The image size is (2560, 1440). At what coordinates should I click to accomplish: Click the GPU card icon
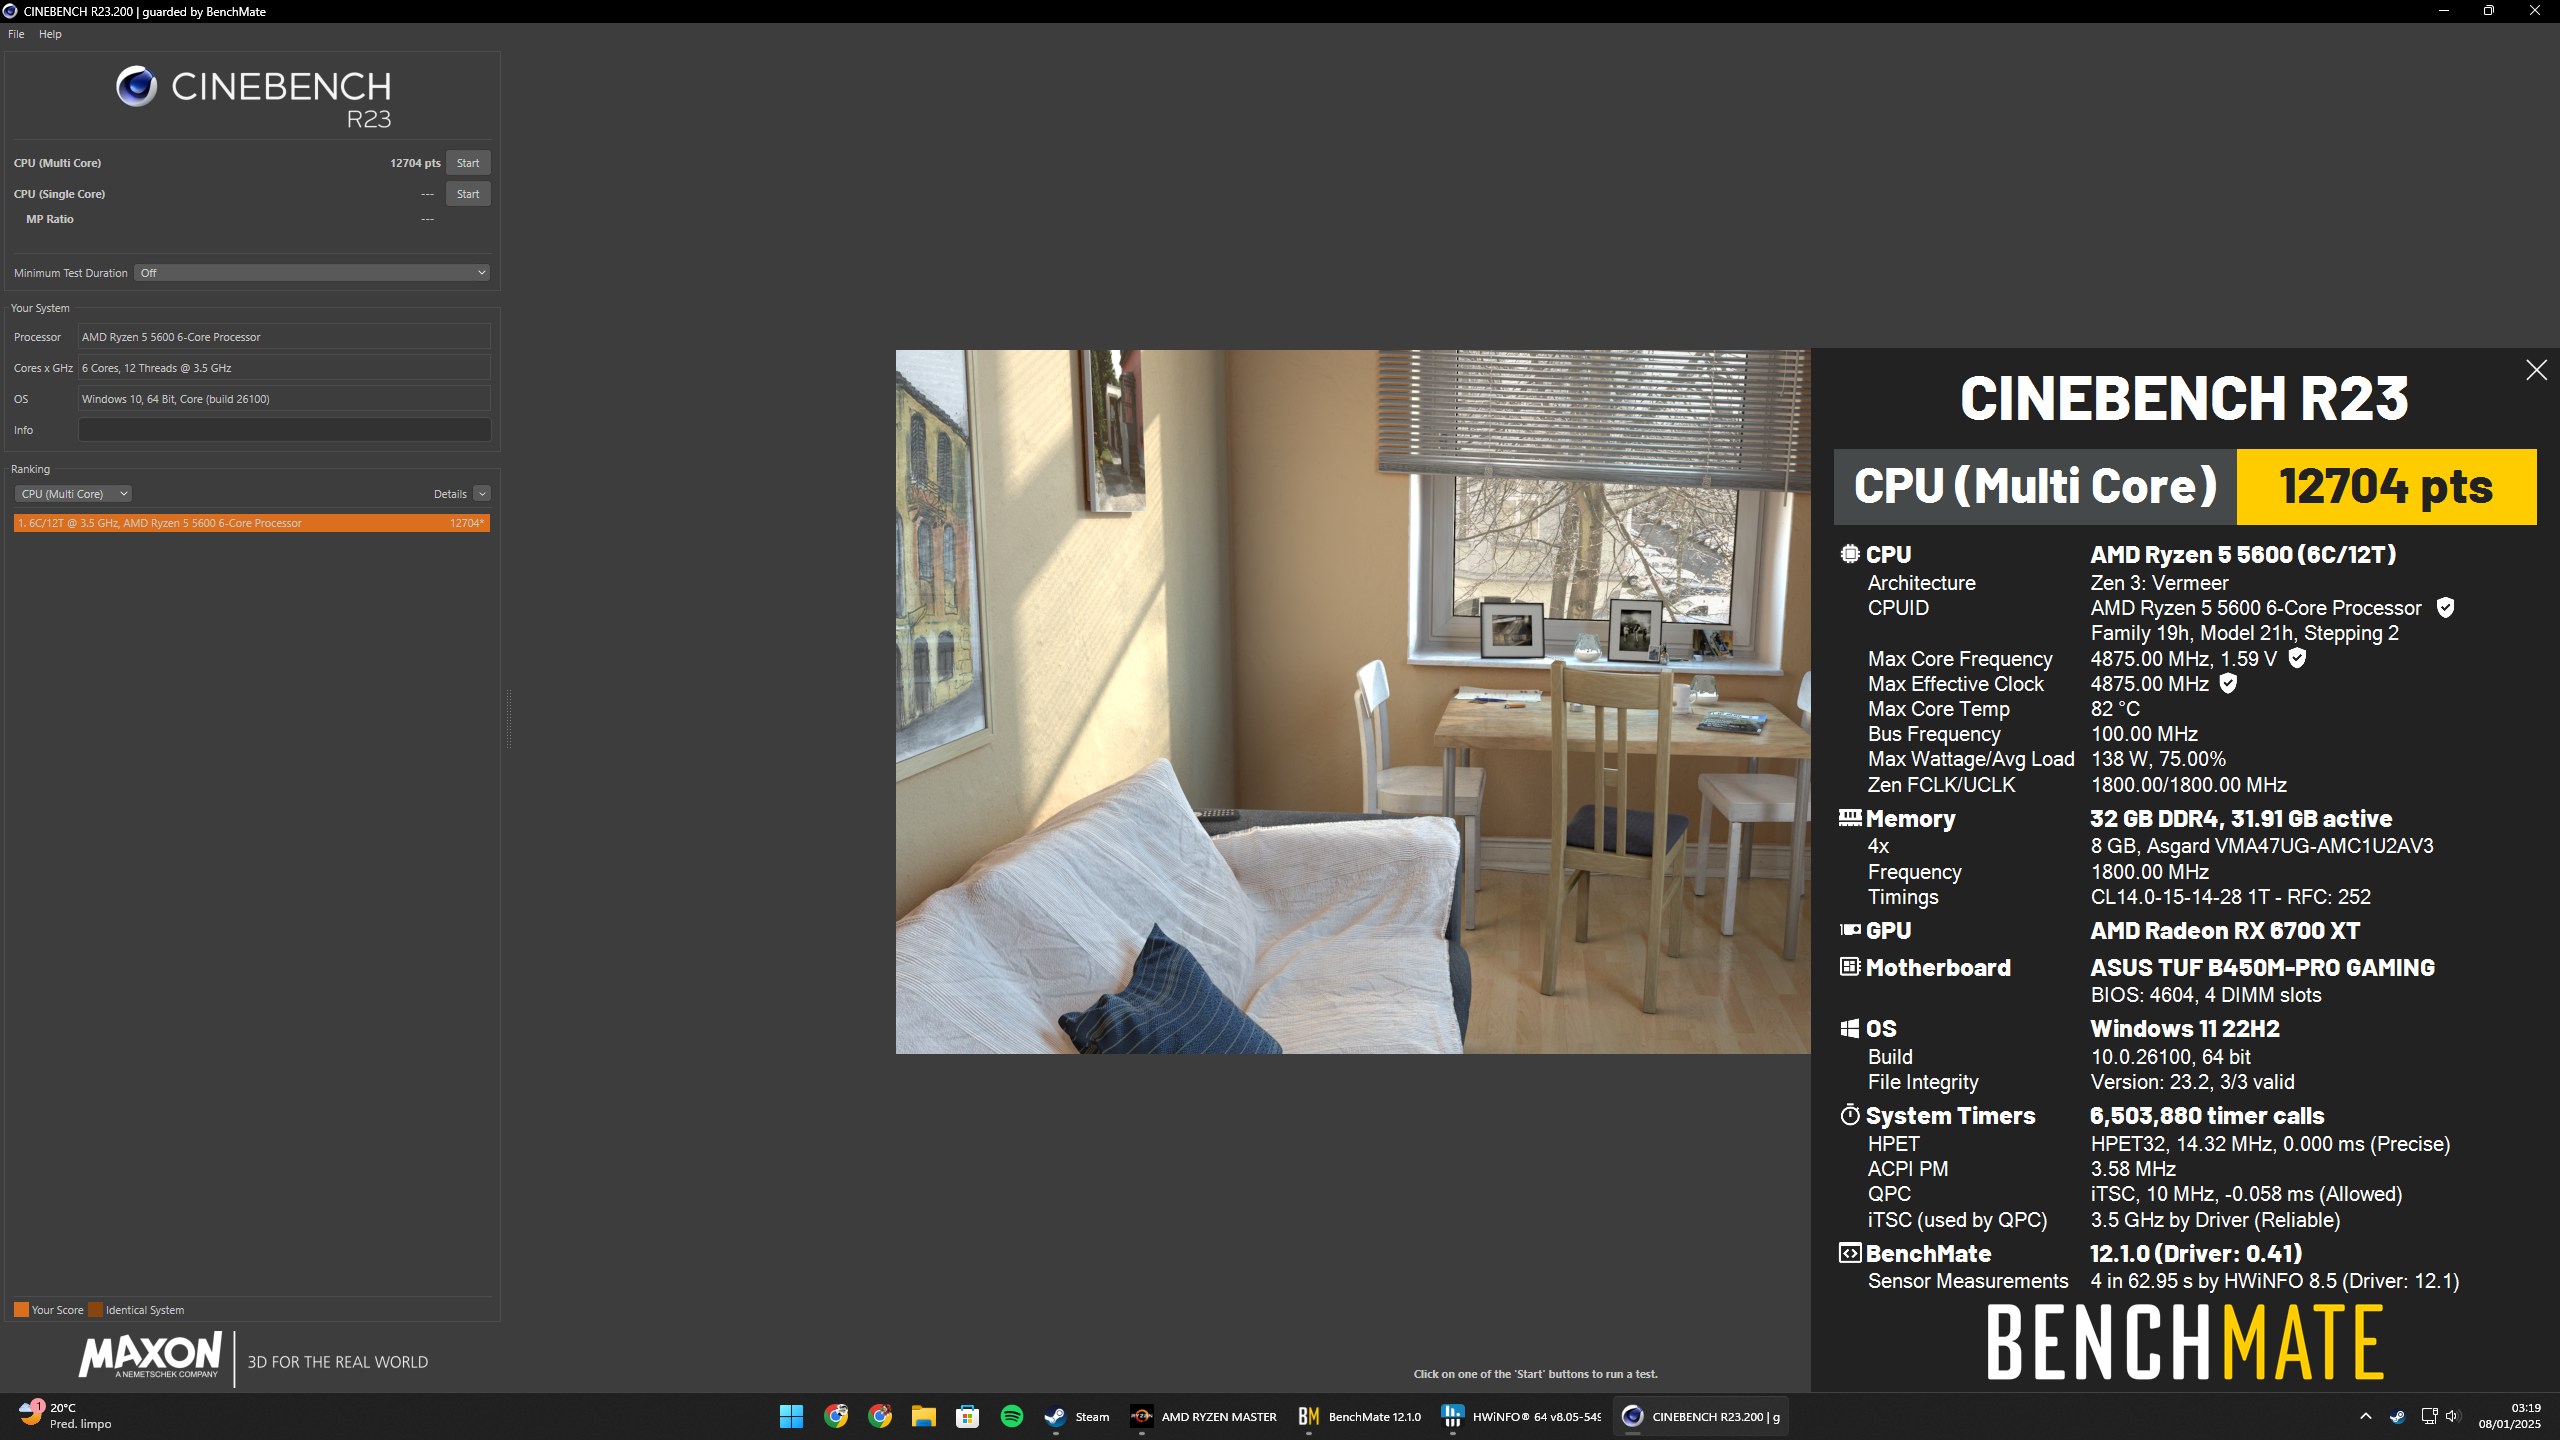pos(1850,930)
